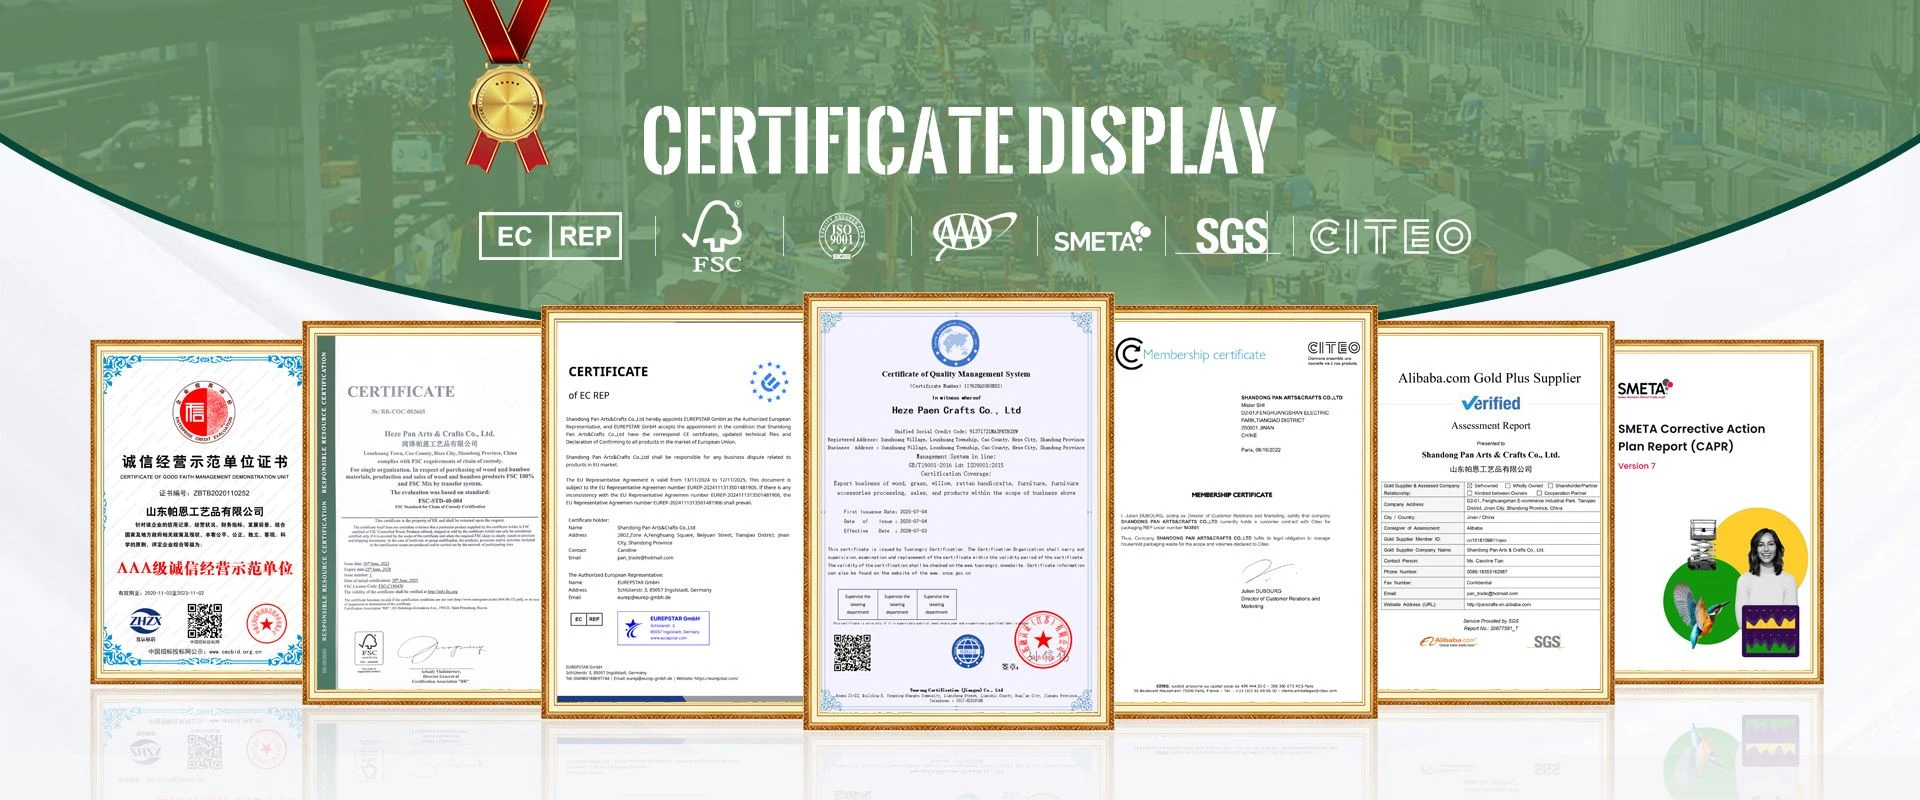Viewport: 1920px width, 800px height.
Task: Click the red credit evaluation seal on the AAA certificate
Action: pos(205,411)
